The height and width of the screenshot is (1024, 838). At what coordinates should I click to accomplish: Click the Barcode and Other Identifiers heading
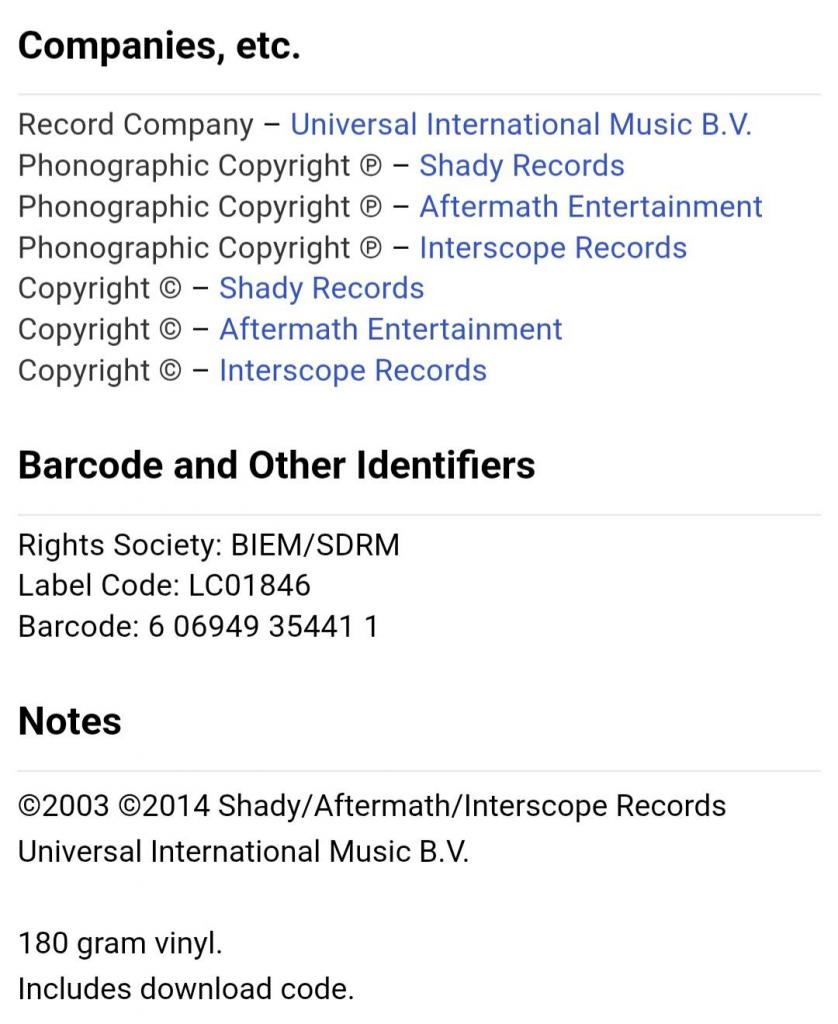(276, 466)
